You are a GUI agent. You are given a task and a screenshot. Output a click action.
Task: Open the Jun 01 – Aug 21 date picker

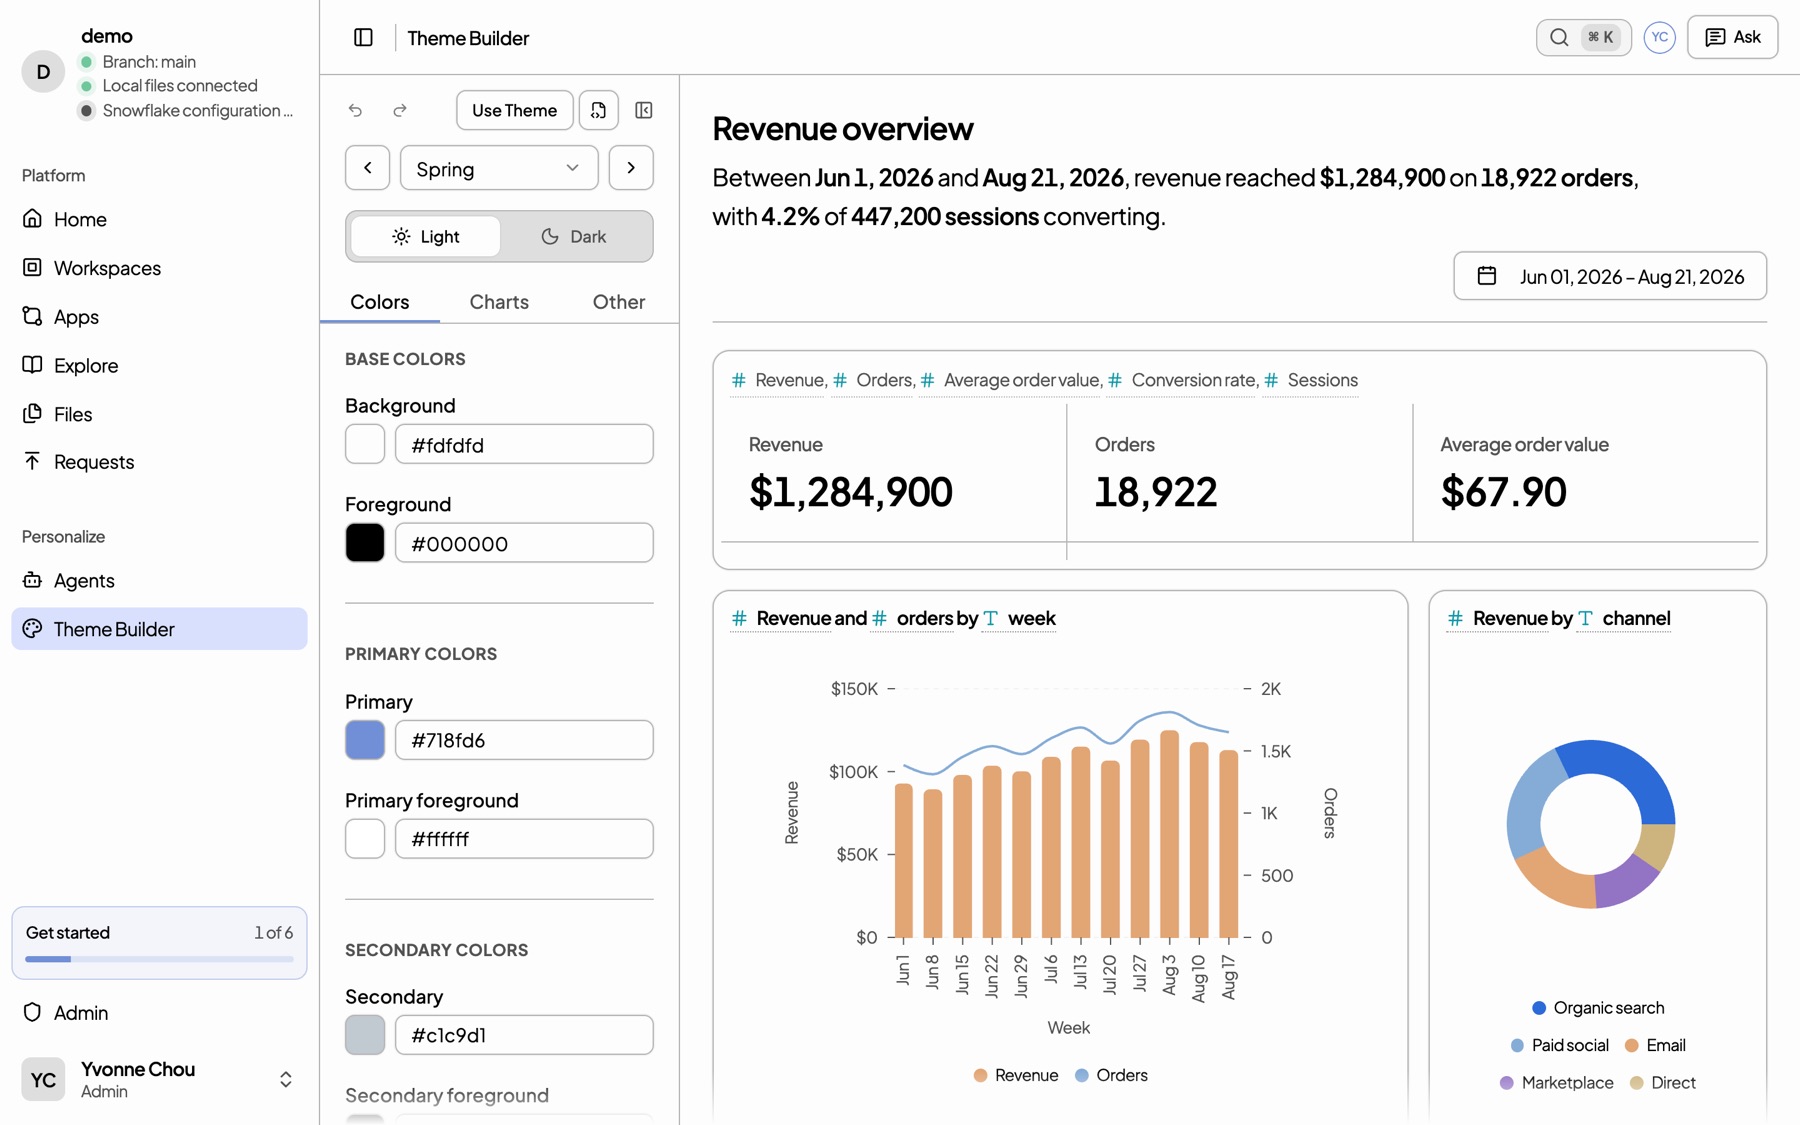(1610, 276)
